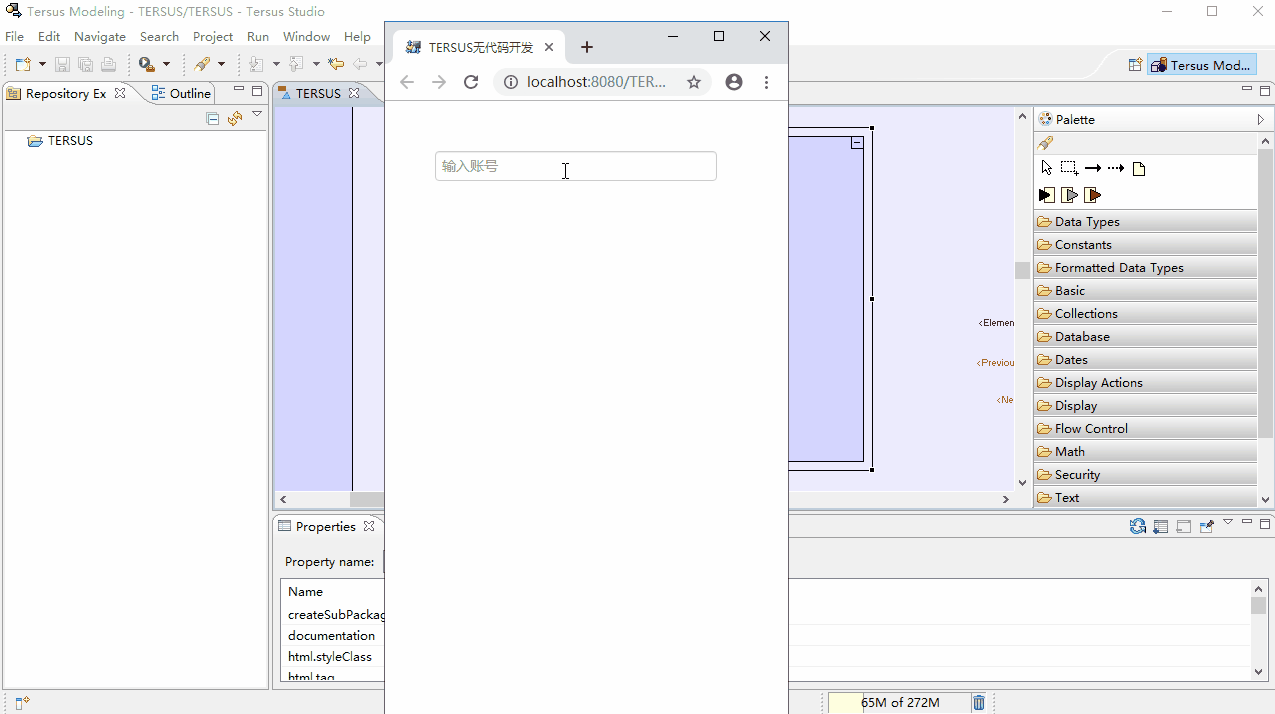This screenshot has width=1275, height=714.
Task: Open the Search menu
Action: click(x=159, y=36)
